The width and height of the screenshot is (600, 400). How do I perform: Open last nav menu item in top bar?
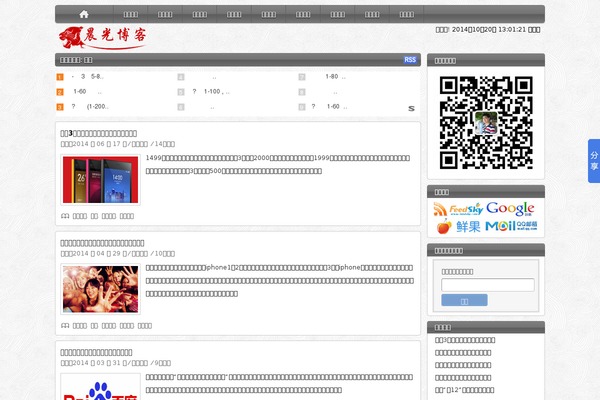pyautogui.click(x=406, y=14)
